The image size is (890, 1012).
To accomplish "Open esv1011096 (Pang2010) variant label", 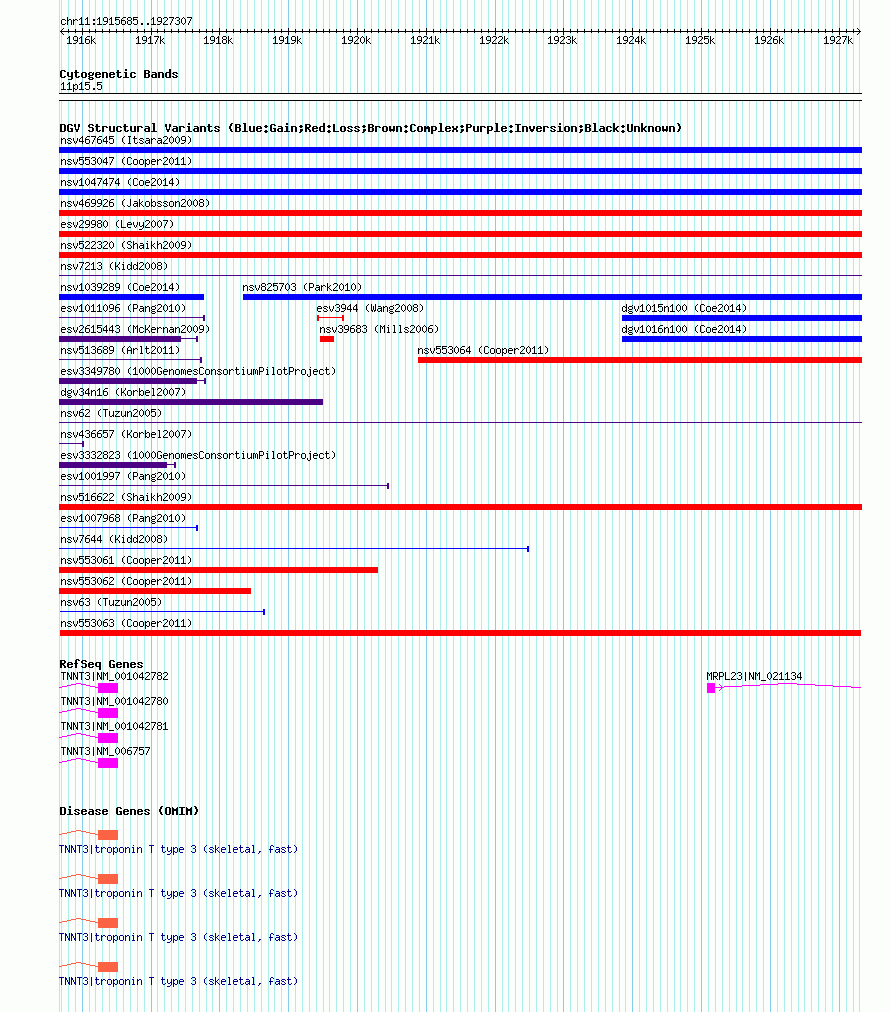I will tap(123, 308).
